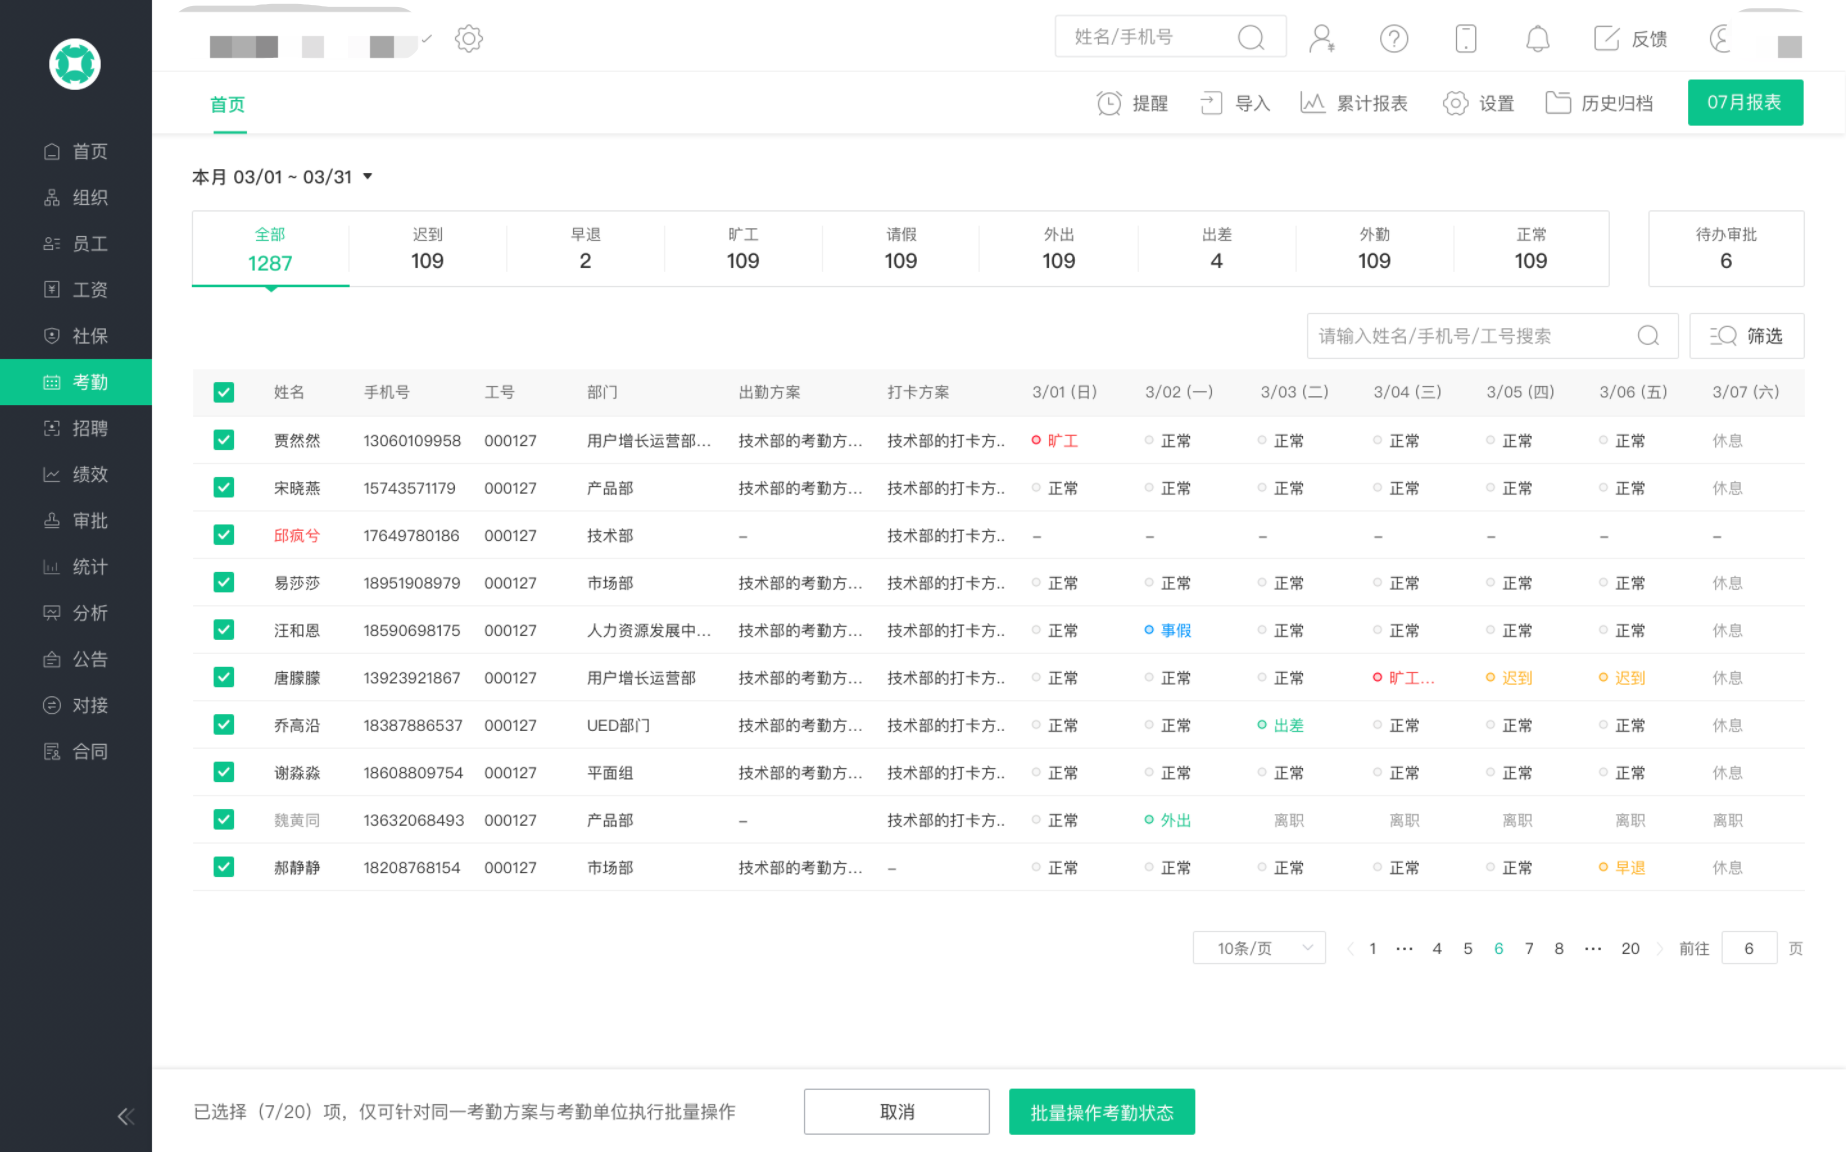Click the mobile phone icon in header

[1466, 38]
